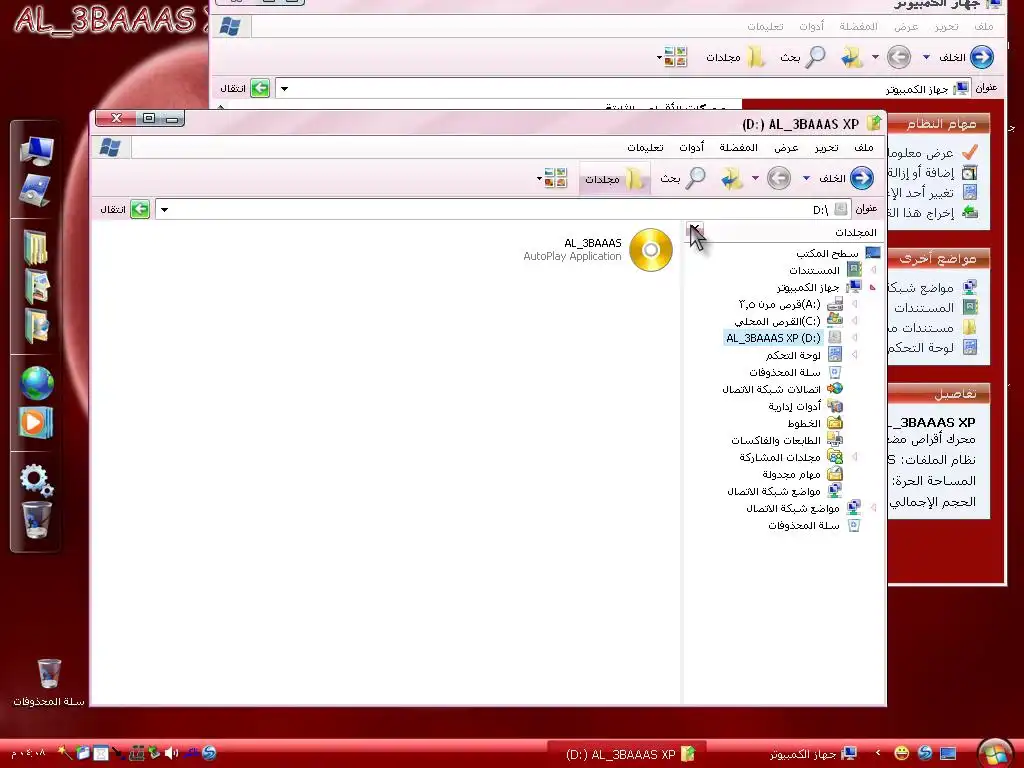Open ملف menu in D: window
This screenshot has width=1024, height=768.
[863, 148]
